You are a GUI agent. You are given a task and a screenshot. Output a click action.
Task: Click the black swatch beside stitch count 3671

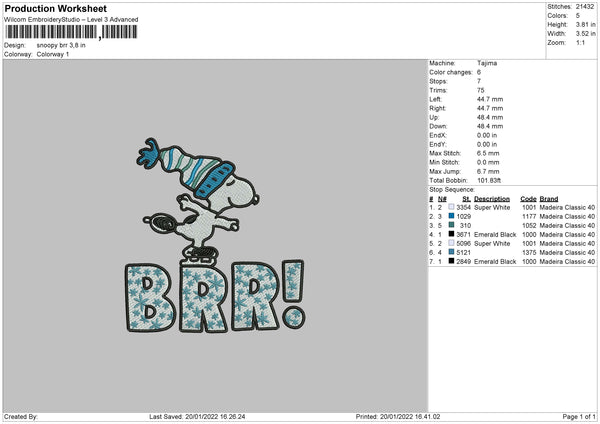pos(452,234)
